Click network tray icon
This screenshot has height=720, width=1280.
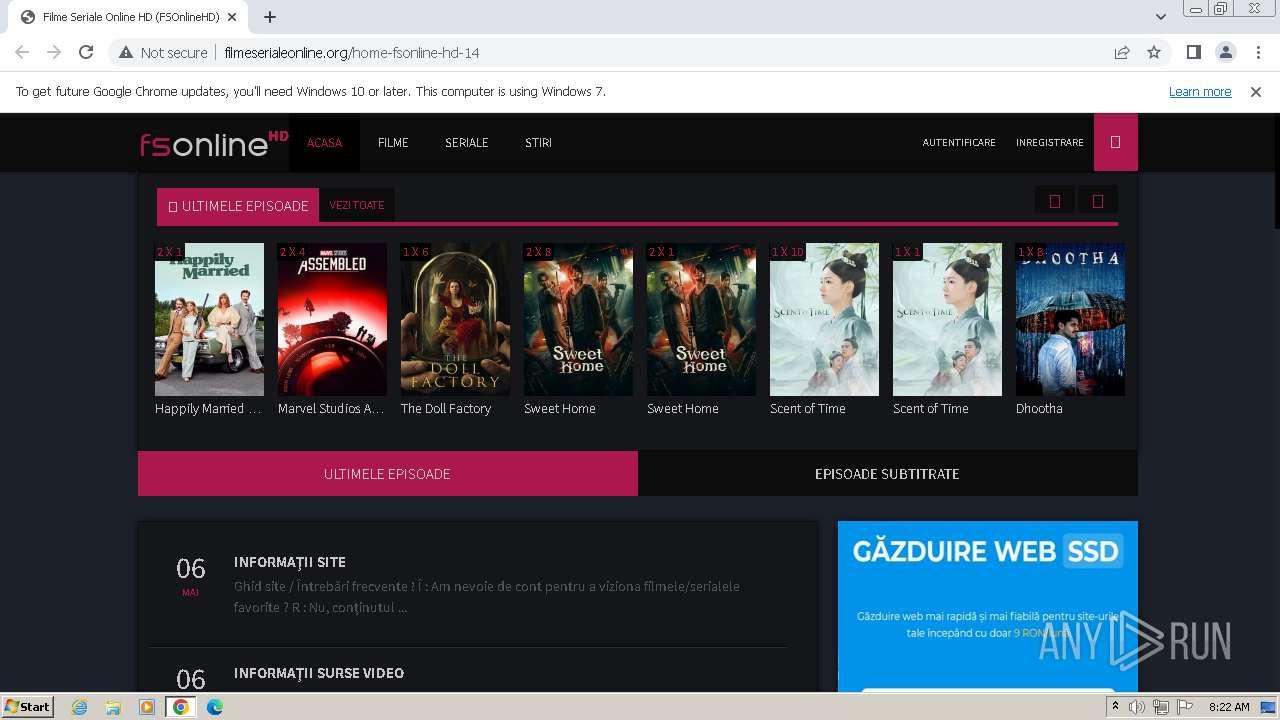pos(1161,707)
